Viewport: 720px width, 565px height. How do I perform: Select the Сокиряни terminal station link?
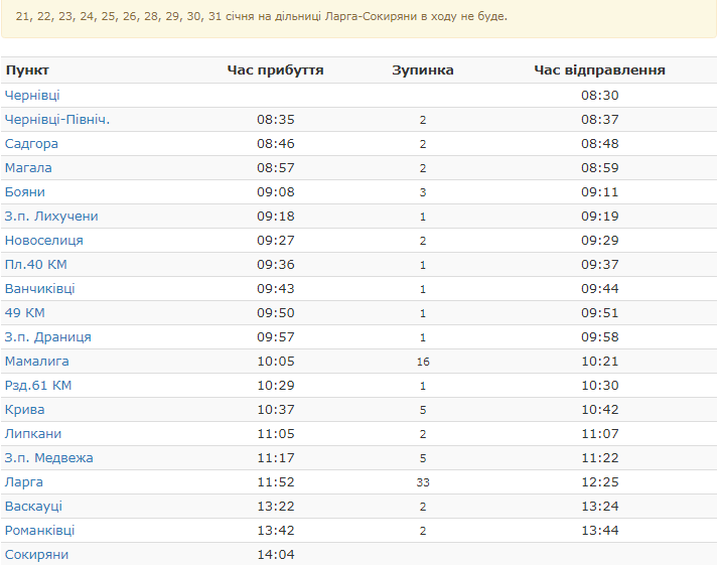37,554
